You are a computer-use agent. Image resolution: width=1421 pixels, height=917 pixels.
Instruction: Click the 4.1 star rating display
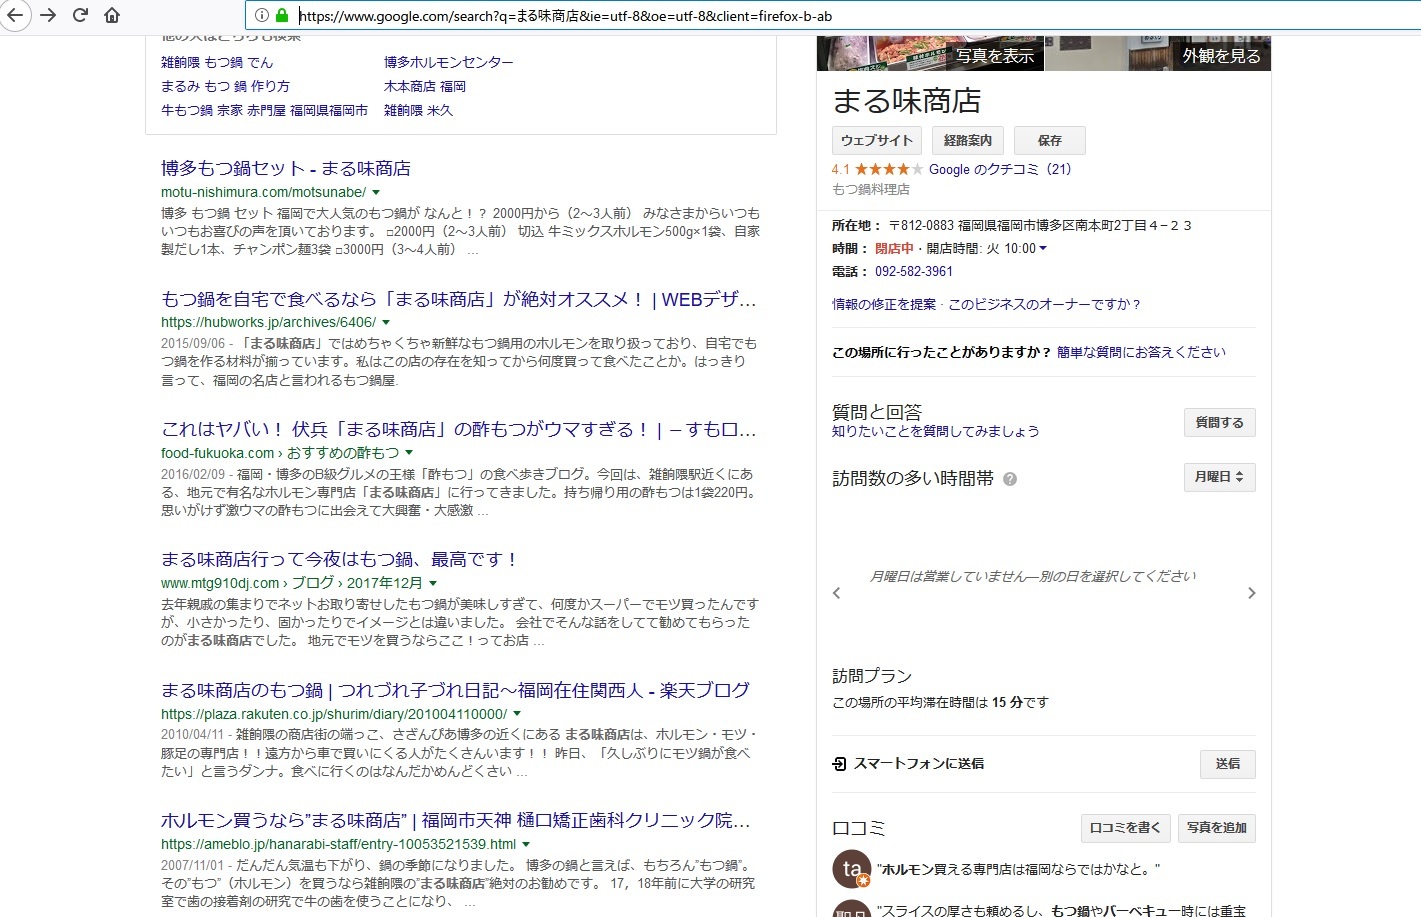click(x=877, y=169)
